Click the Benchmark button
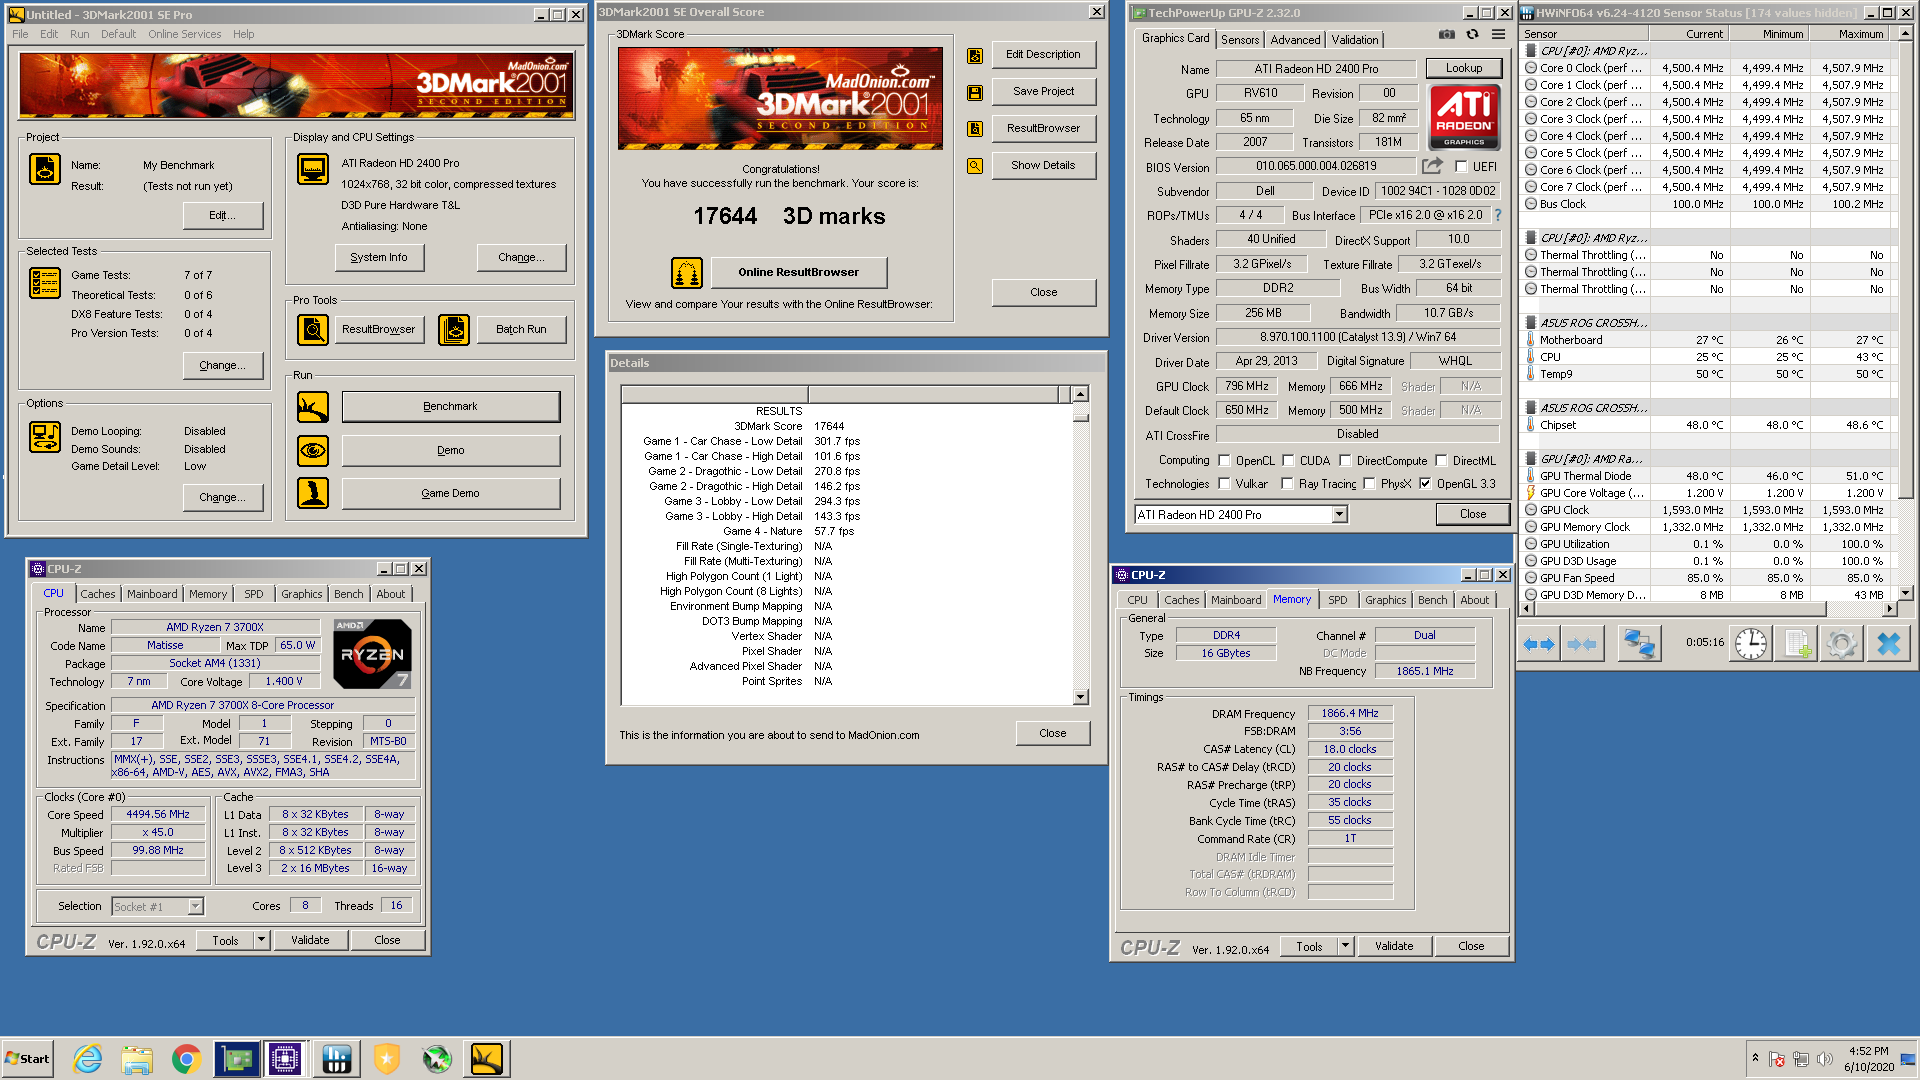 (x=451, y=407)
